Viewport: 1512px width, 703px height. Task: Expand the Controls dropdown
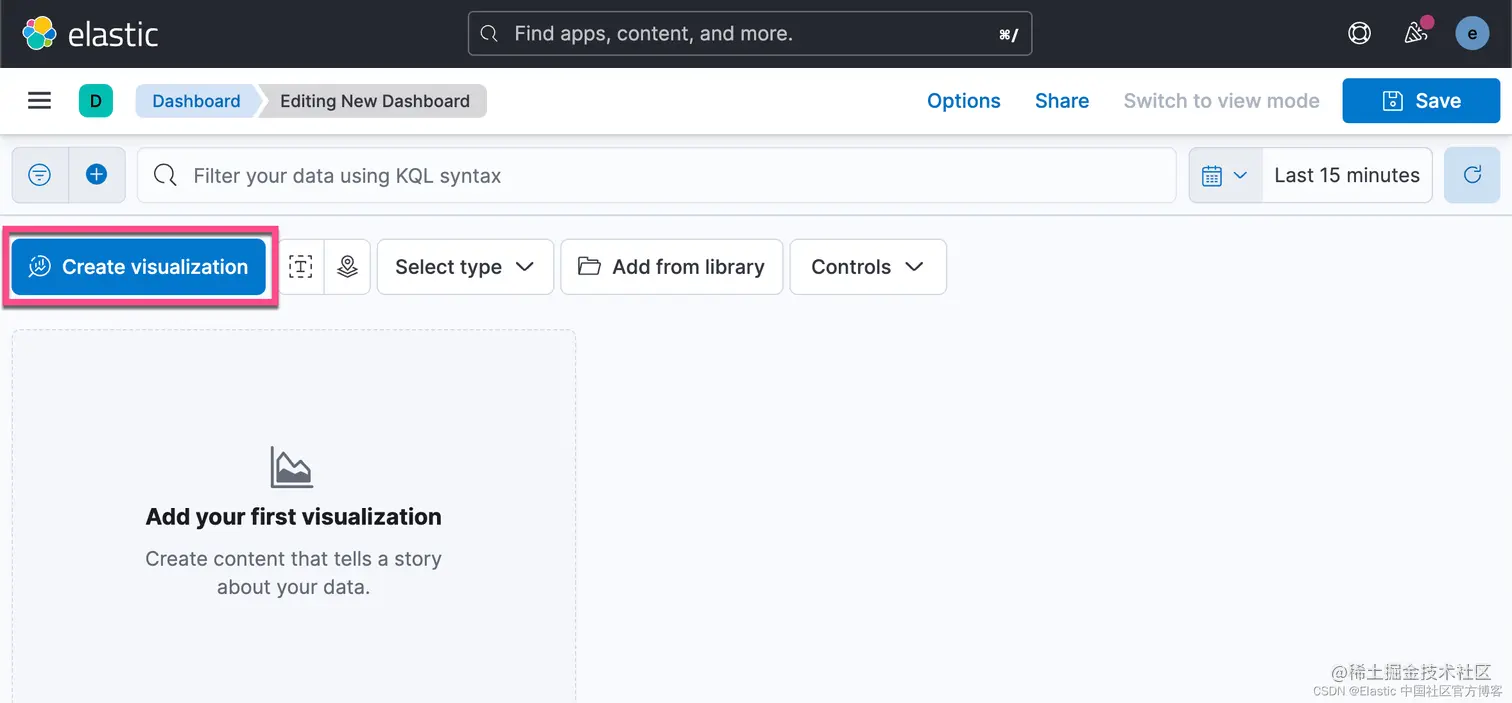[867, 267]
